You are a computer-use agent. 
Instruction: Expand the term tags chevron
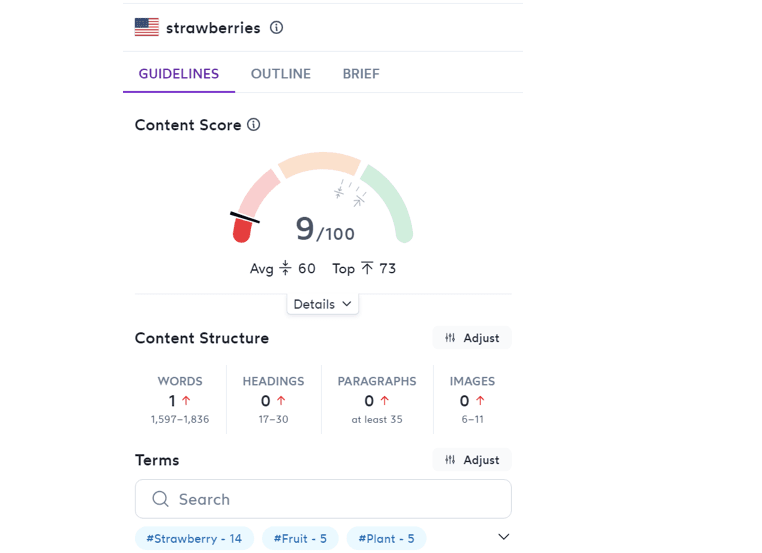click(x=504, y=537)
